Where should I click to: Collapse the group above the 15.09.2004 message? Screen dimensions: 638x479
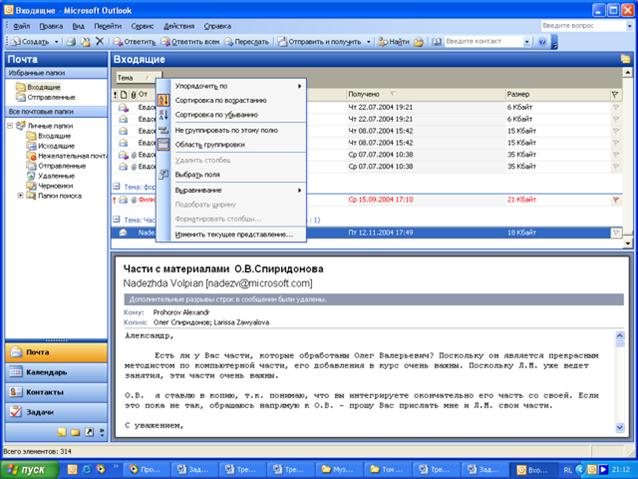(117, 186)
